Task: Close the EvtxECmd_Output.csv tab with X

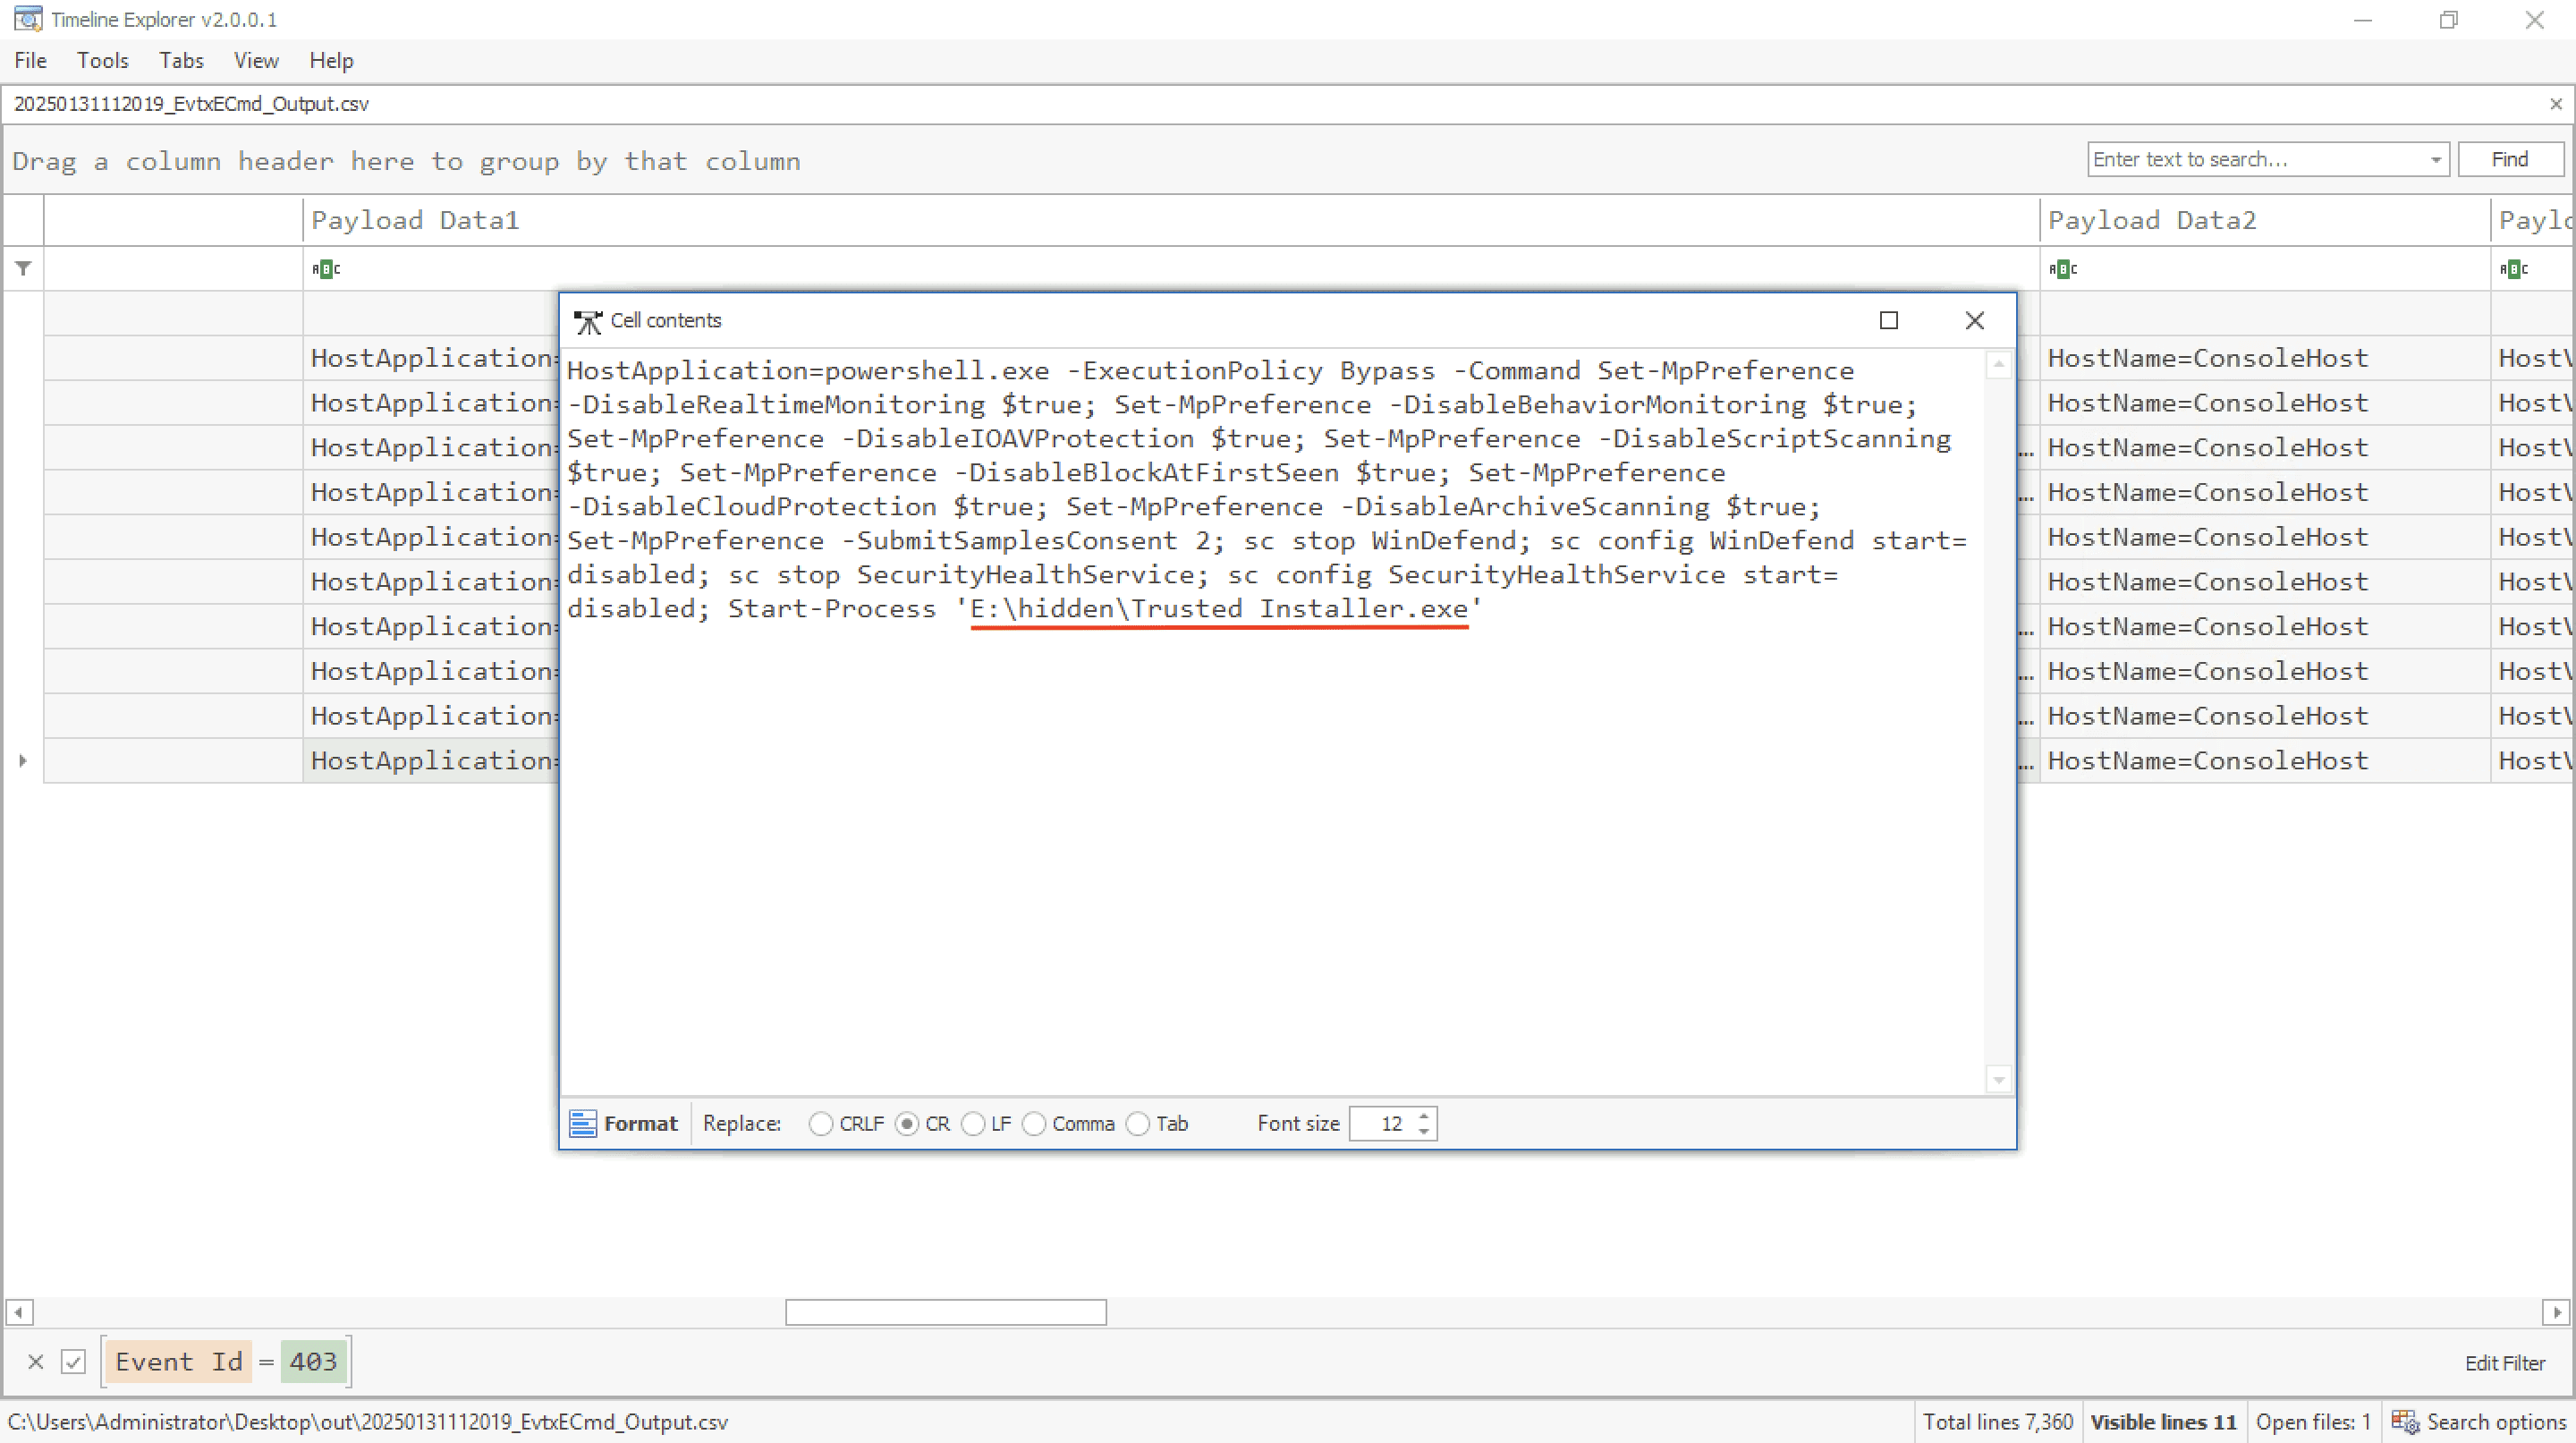Action: [x=2555, y=104]
